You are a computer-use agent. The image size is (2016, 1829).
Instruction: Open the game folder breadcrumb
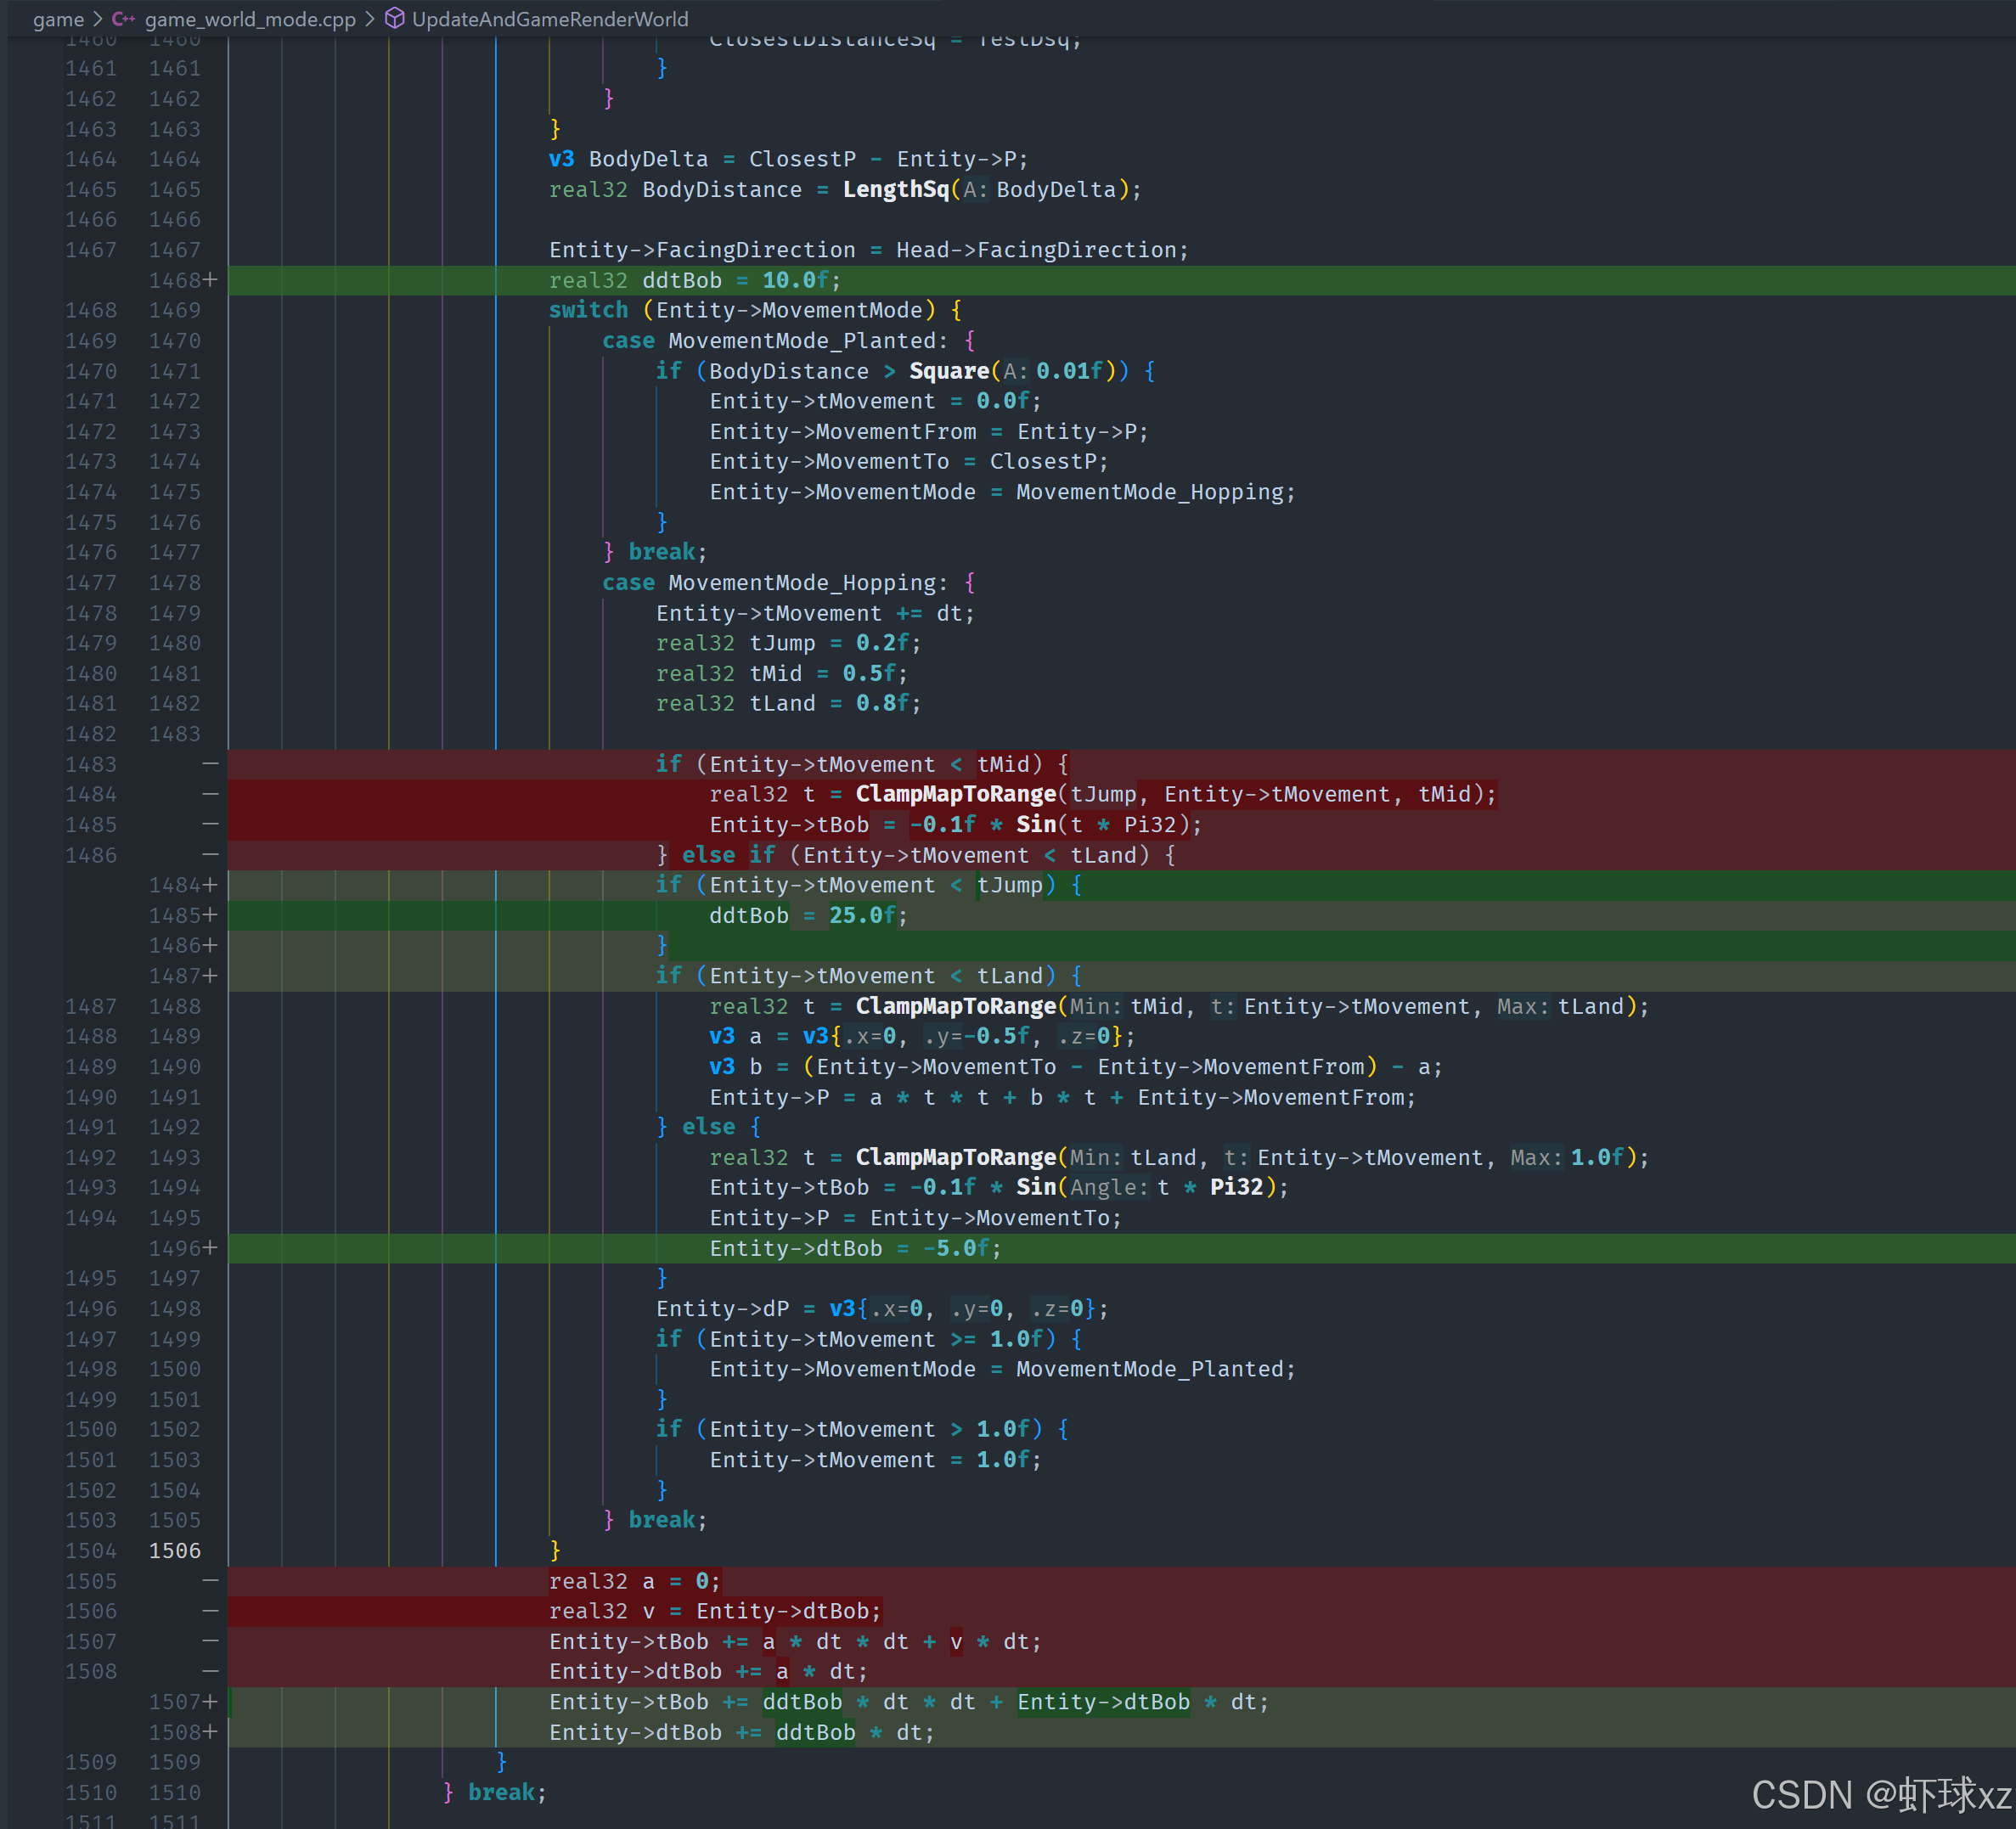tap(58, 19)
